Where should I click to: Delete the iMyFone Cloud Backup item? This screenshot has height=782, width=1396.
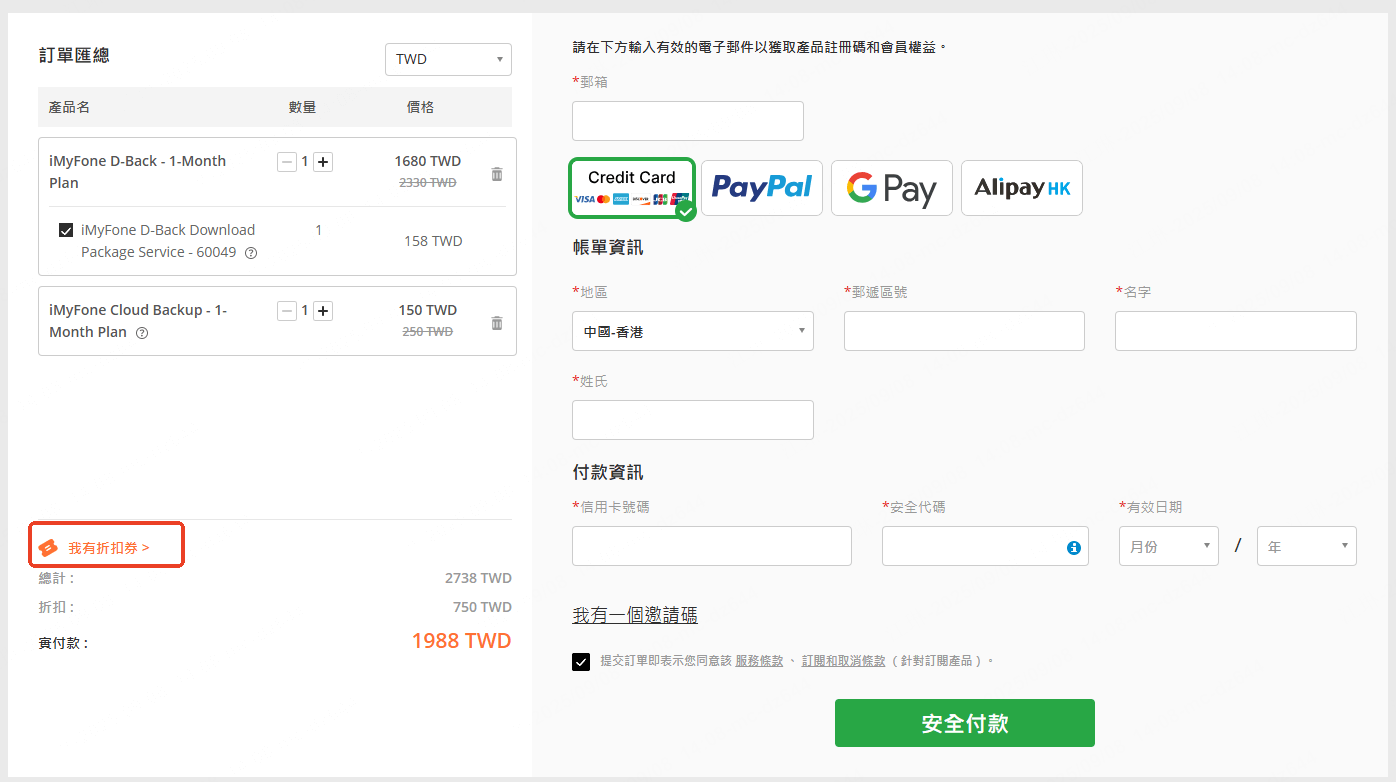[497, 323]
